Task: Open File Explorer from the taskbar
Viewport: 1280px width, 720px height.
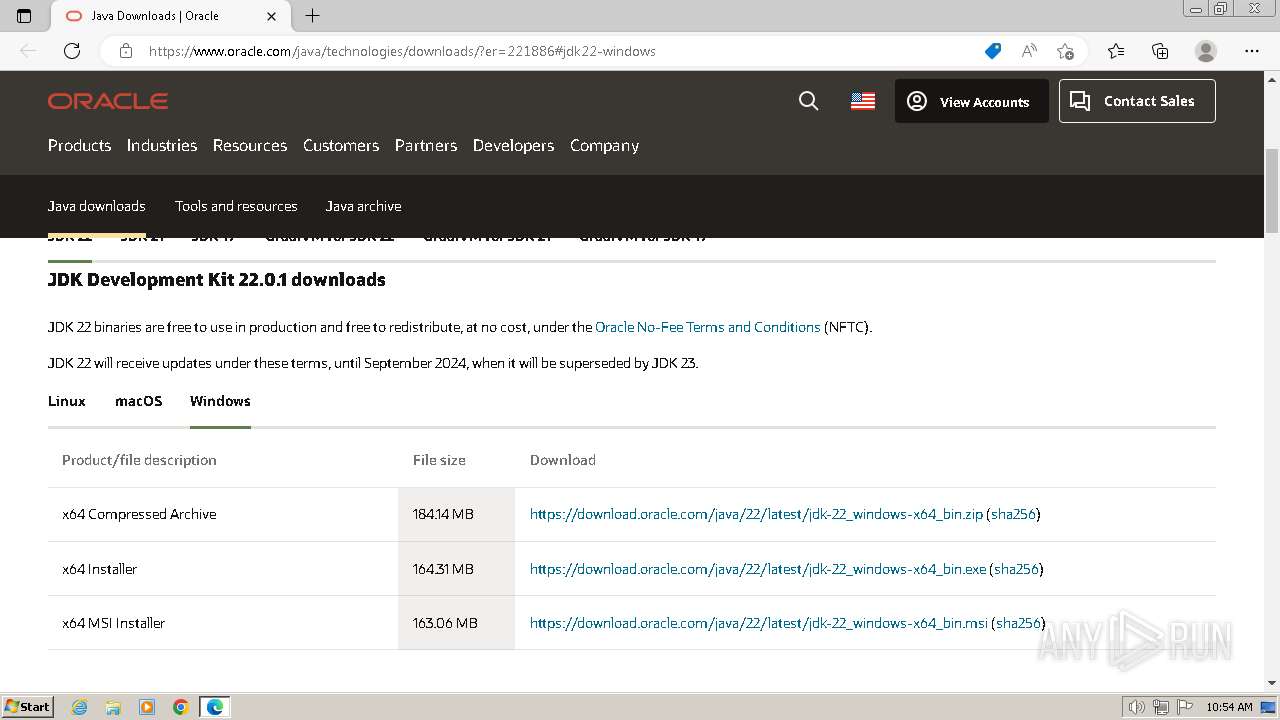Action: (x=113, y=707)
